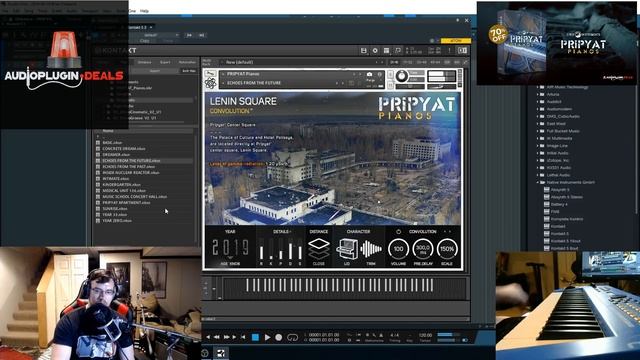This screenshot has width=640, height=360.
Task: Click the snapshot camera icon
Action: pos(369,74)
